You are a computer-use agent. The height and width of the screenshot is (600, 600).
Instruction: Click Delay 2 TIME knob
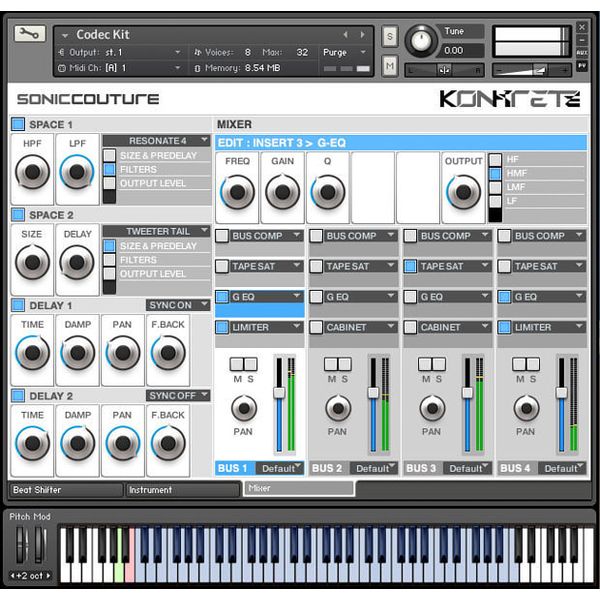tap(32, 443)
